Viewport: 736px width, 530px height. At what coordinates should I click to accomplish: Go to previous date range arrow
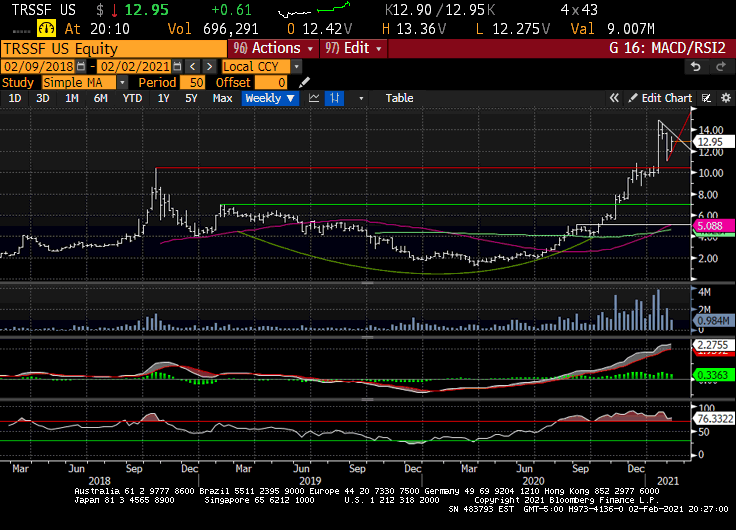pyautogui.click(x=192, y=66)
